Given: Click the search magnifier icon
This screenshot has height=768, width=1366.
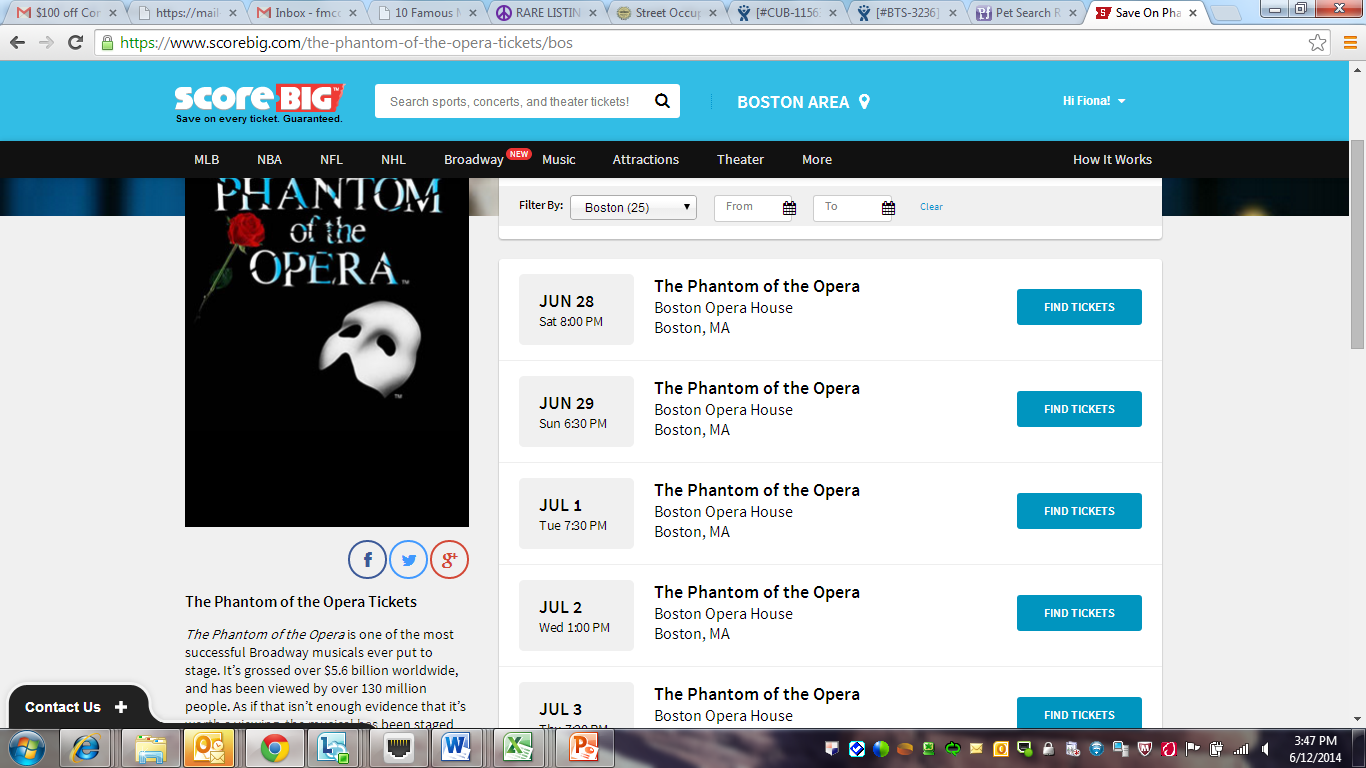Looking at the screenshot, I should click(x=662, y=101).
